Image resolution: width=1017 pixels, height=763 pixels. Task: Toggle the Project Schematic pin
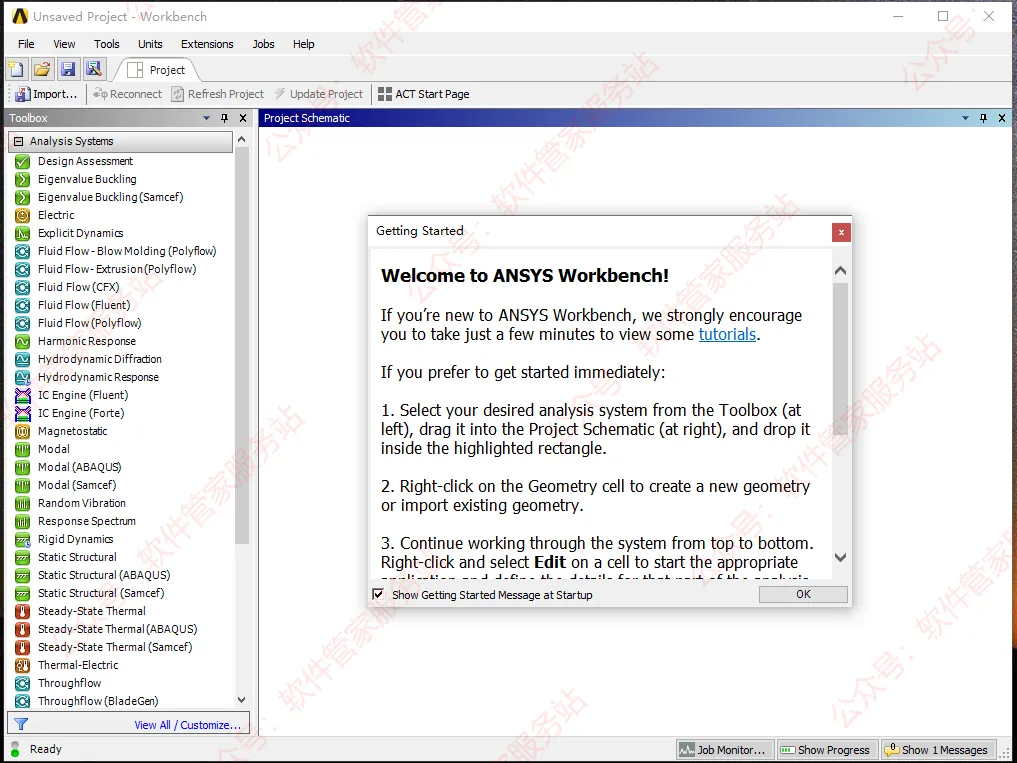(x=983, y=118)
